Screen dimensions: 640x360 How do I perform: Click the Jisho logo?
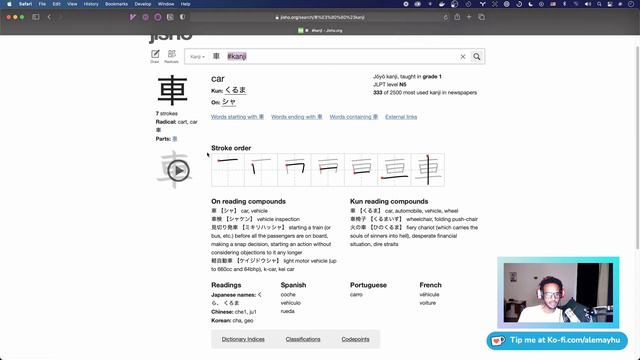(x=171, y=38)
